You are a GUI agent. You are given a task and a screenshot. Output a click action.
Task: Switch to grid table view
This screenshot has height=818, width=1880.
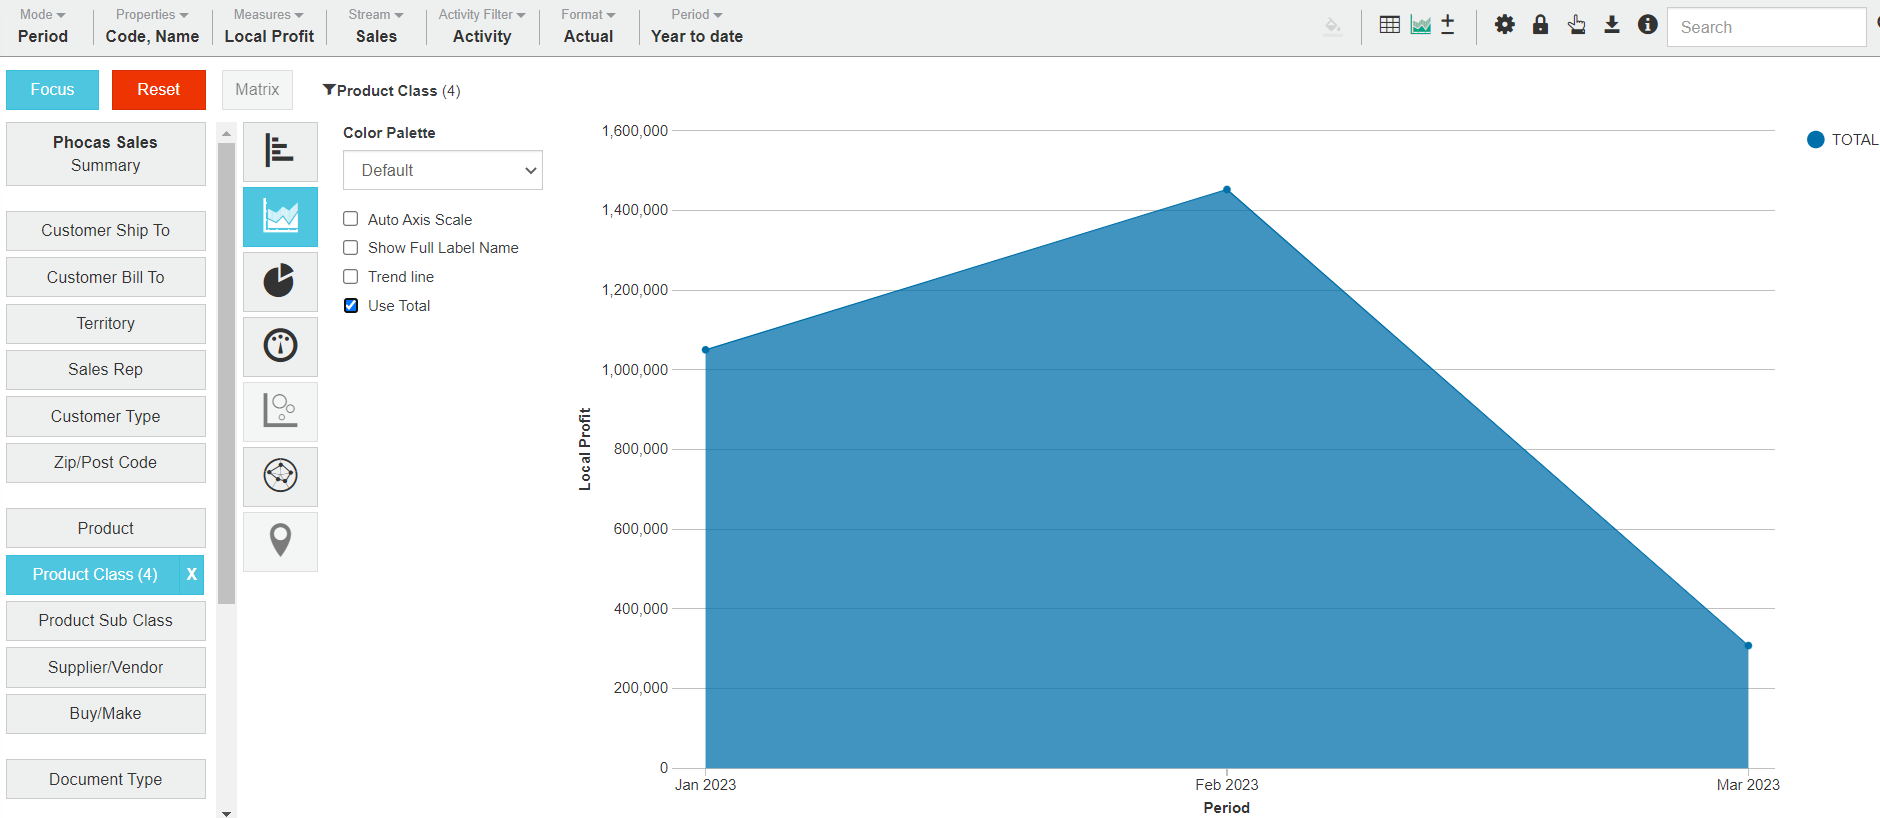coord(1389,25)
